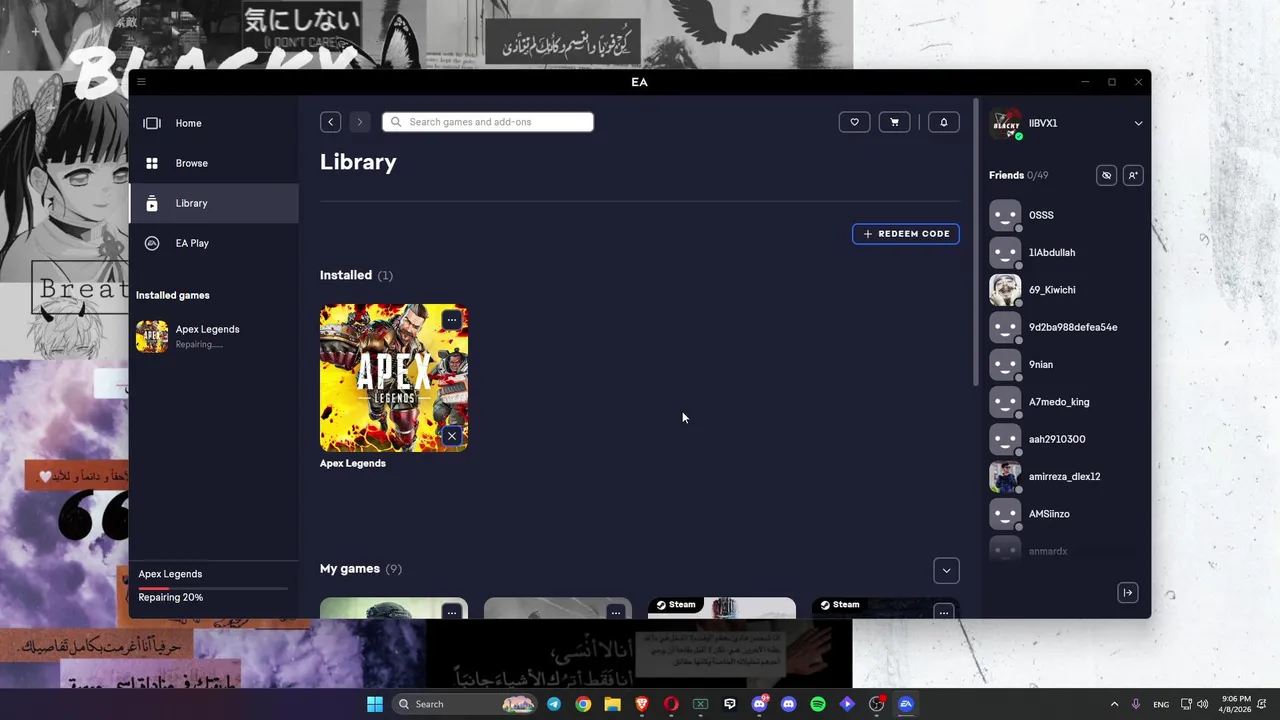Select friend 9d2ba988defea54e

1066,327
